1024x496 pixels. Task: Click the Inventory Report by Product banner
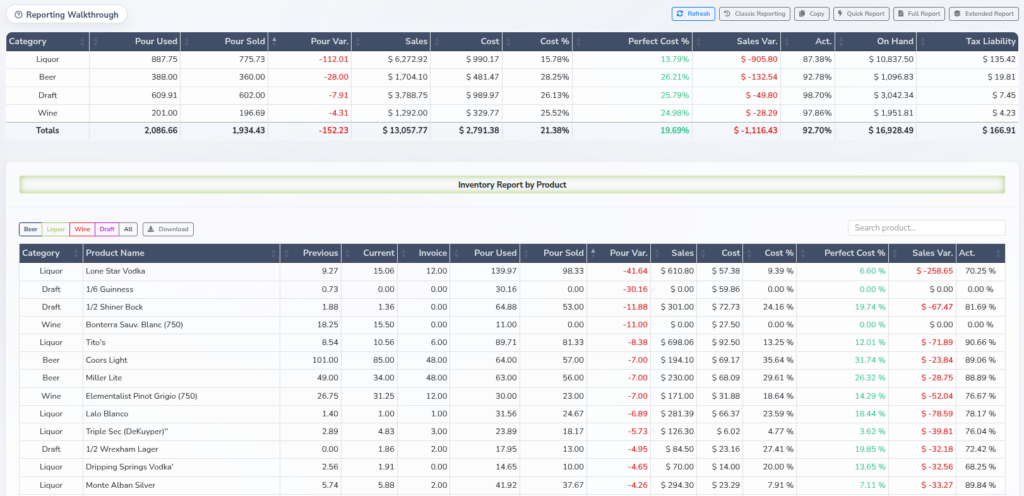(512, 185)
